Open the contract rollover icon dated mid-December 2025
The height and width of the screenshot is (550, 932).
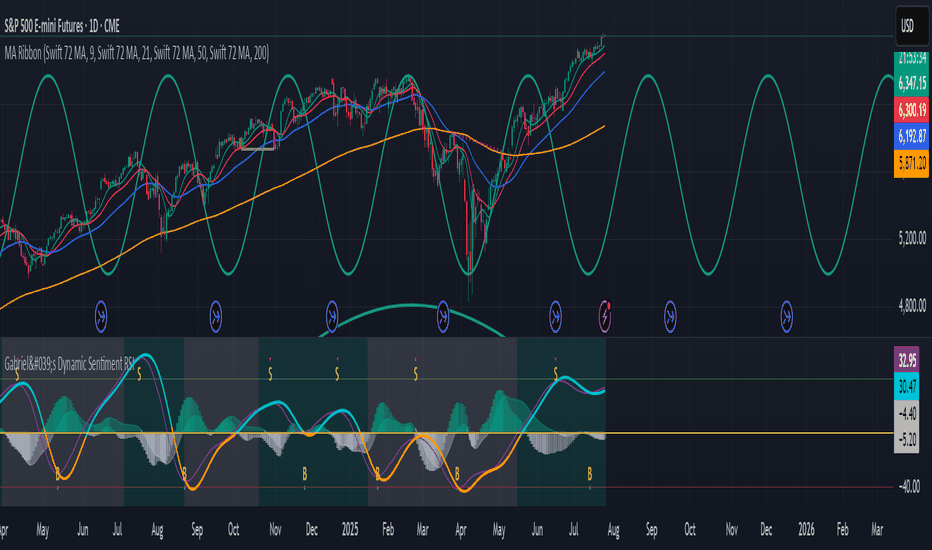786,316
